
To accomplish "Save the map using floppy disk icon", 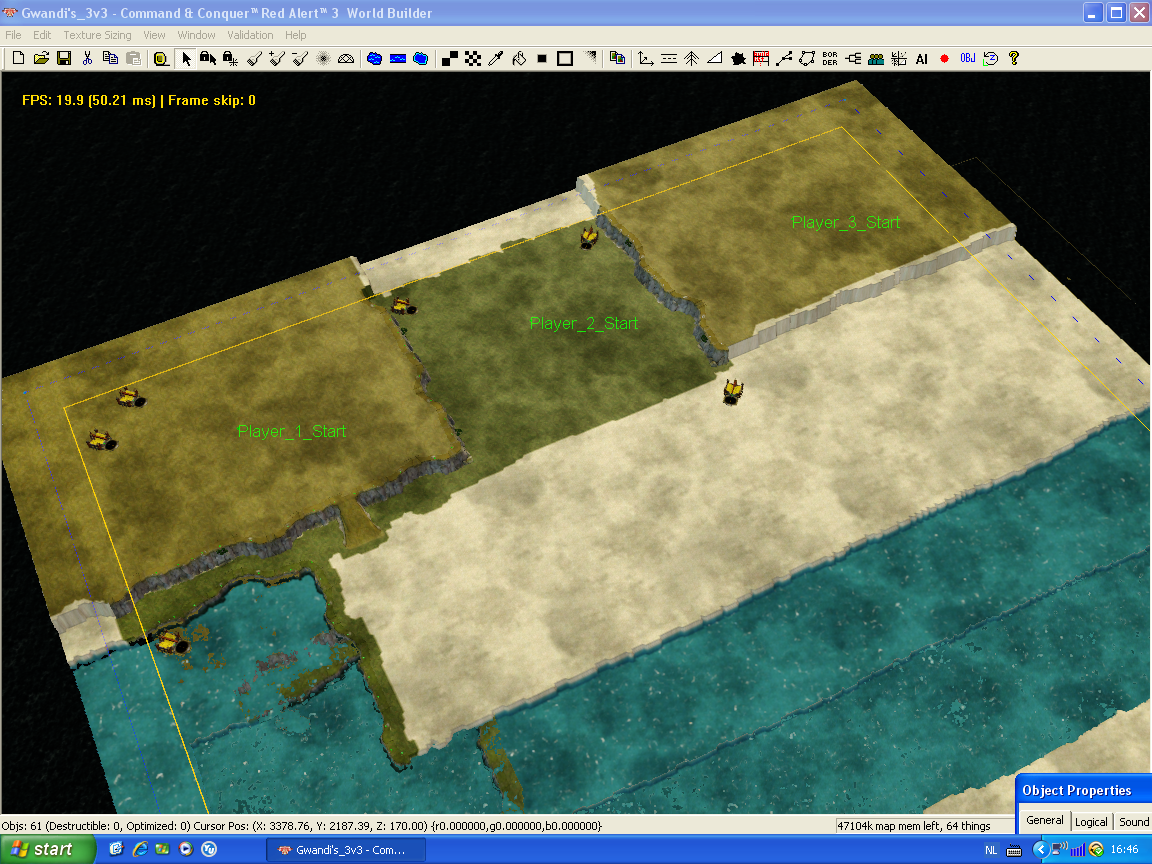I will click(64, 58).
